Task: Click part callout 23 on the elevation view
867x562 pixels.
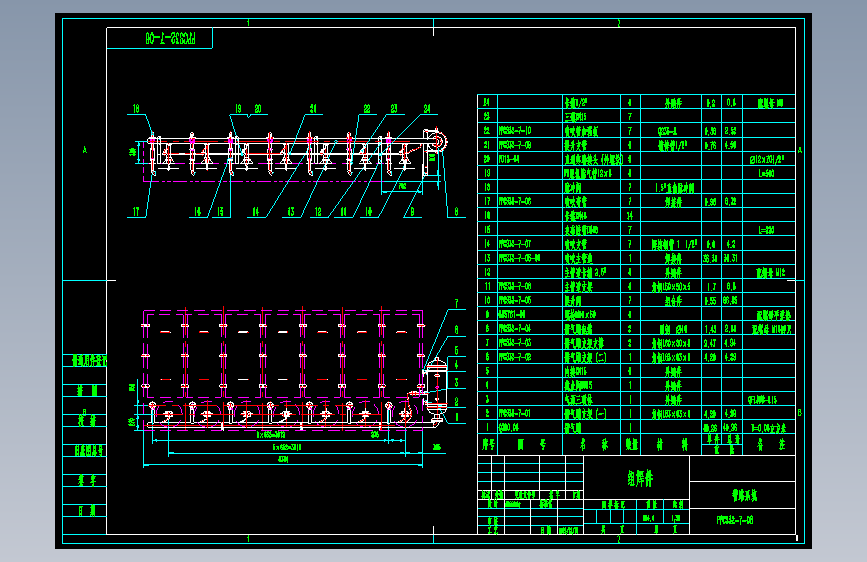Action: point(394,109)
